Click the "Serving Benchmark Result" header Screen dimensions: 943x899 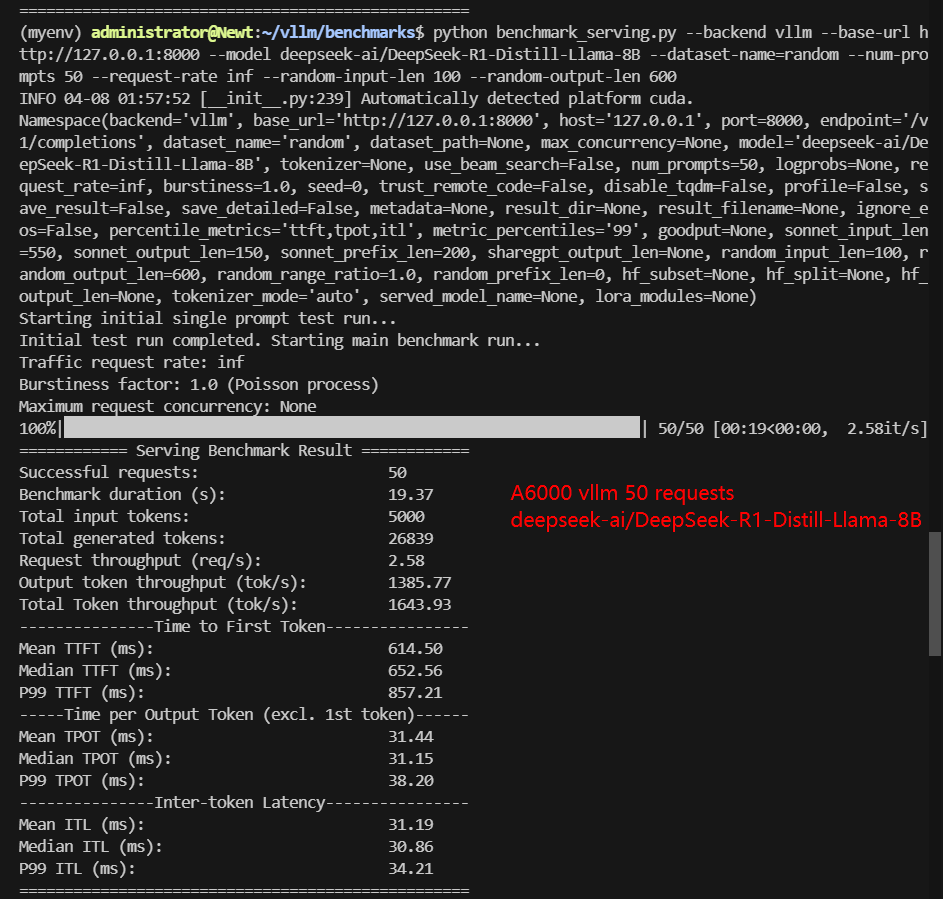coord(244,450)
